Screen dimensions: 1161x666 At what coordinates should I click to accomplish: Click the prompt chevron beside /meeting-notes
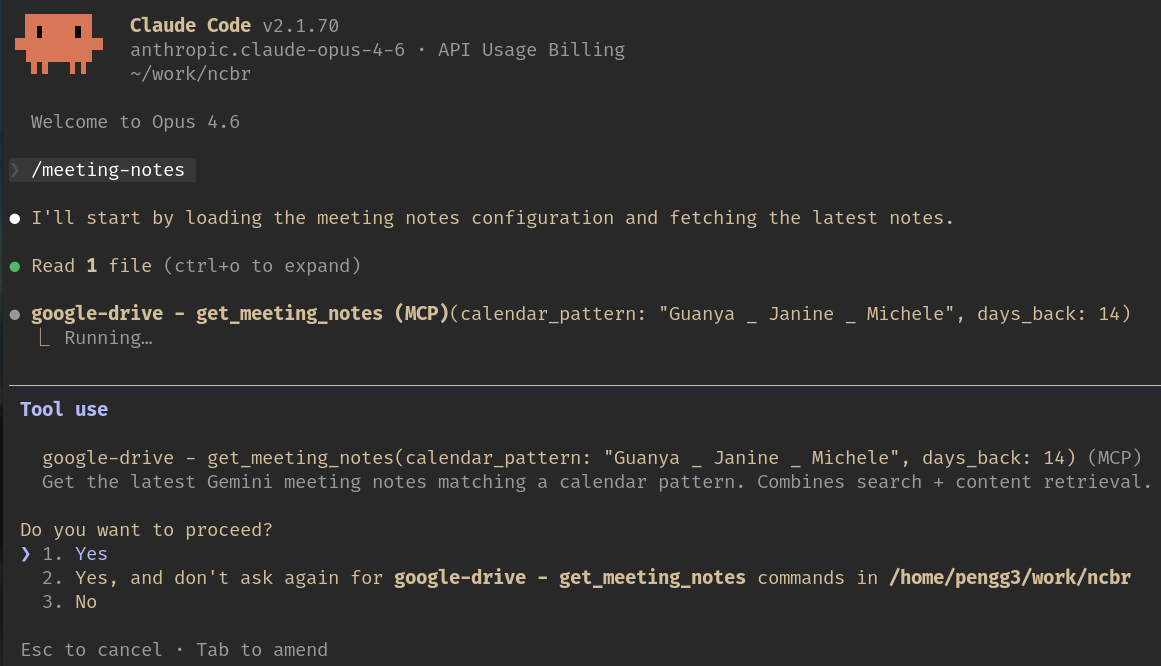point(15,170)
